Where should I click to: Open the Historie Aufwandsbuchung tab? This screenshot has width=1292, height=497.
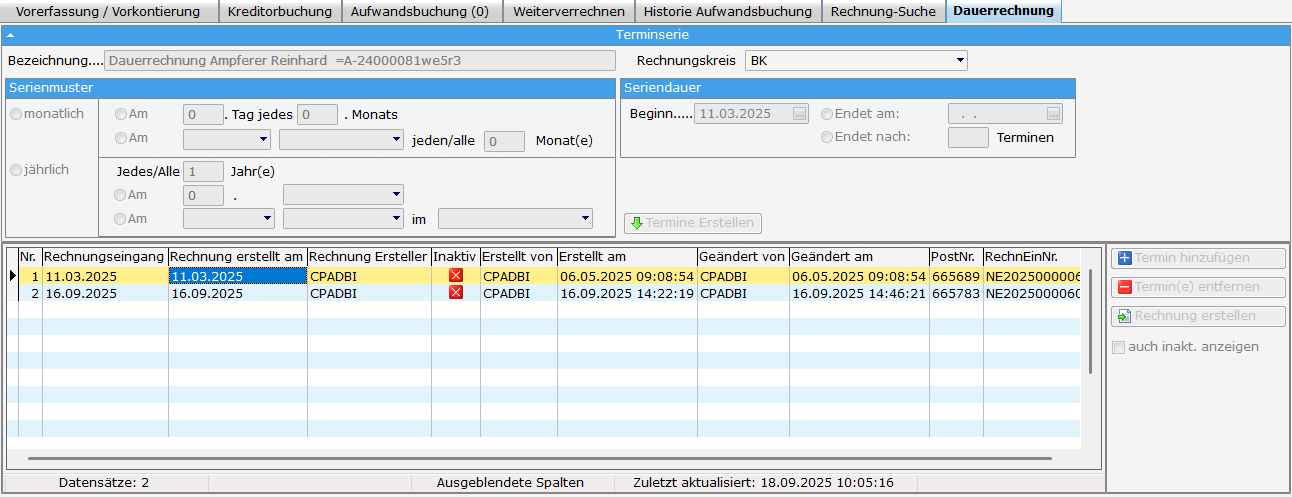[x=727, y=12]
